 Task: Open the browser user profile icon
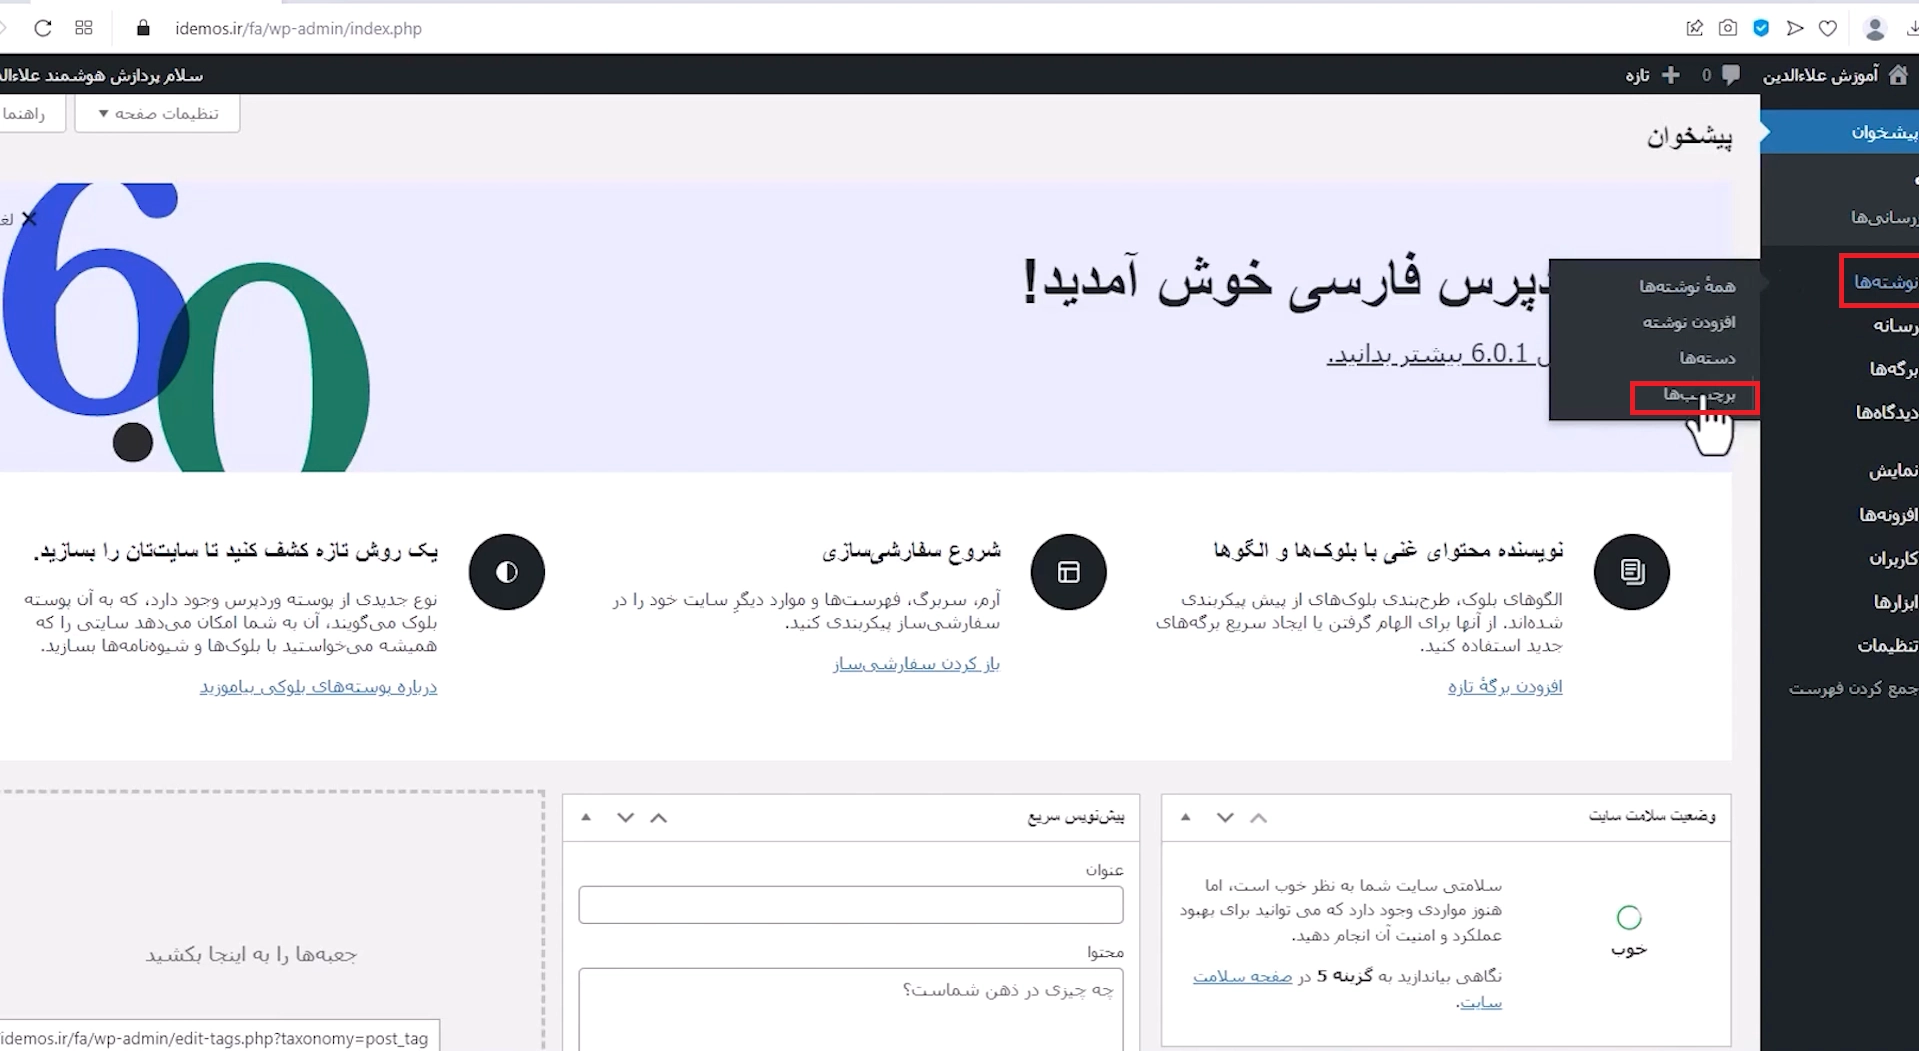(1875, 29)
